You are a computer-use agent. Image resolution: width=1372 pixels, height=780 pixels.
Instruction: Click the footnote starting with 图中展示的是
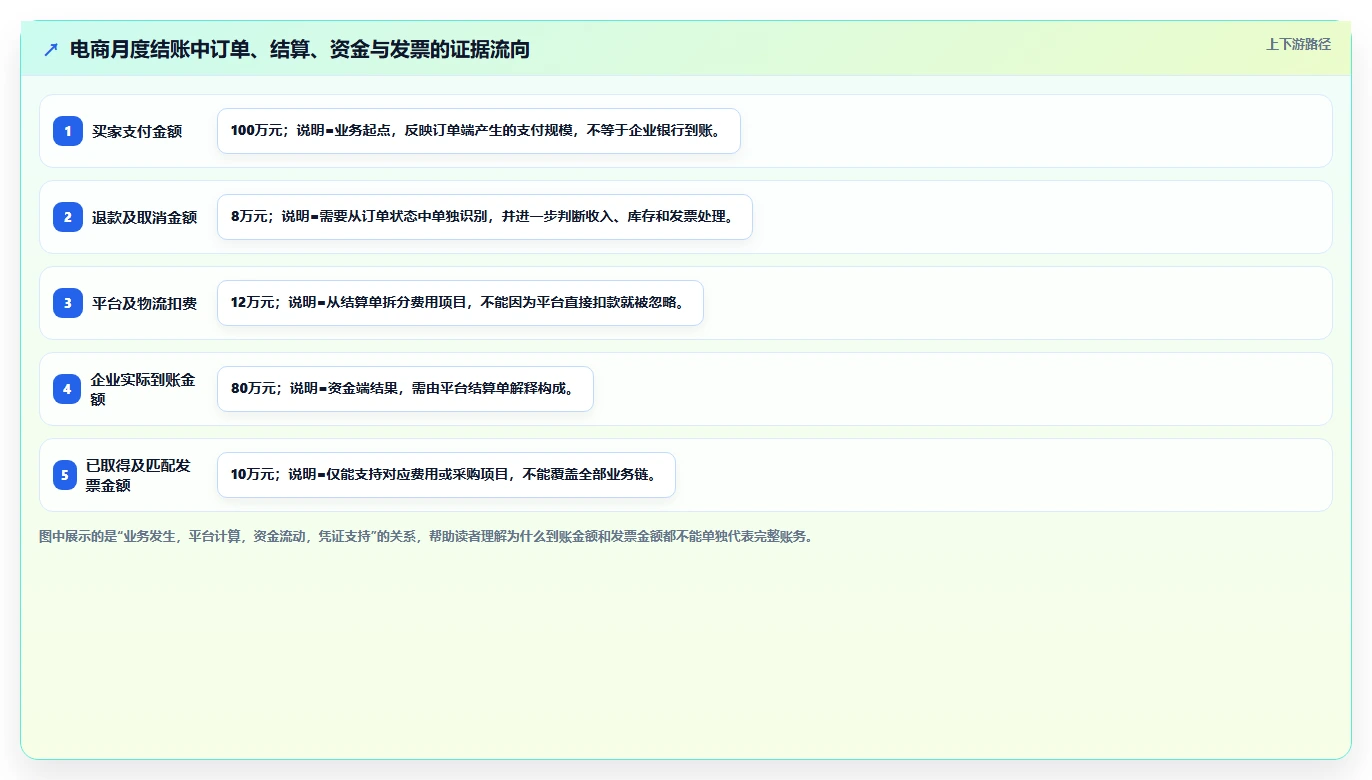click(426, 536)
